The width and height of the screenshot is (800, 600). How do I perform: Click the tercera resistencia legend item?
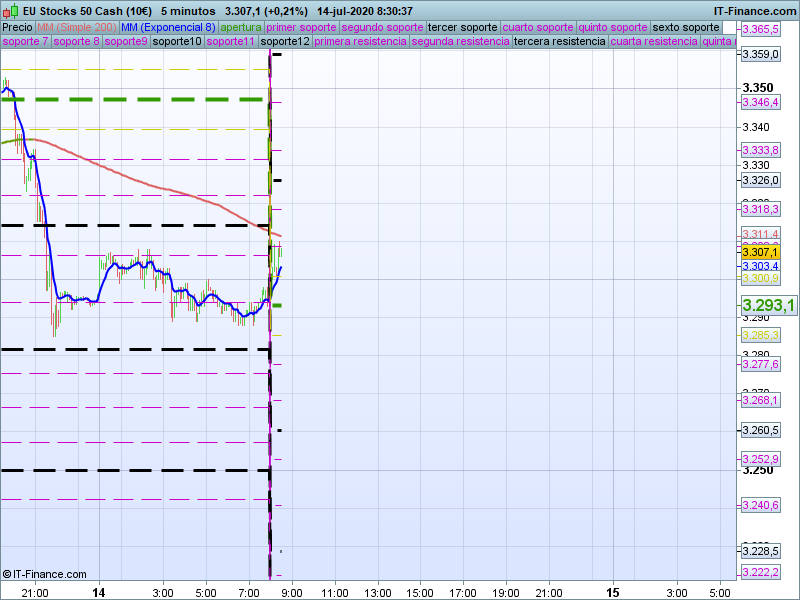[559, 42]
